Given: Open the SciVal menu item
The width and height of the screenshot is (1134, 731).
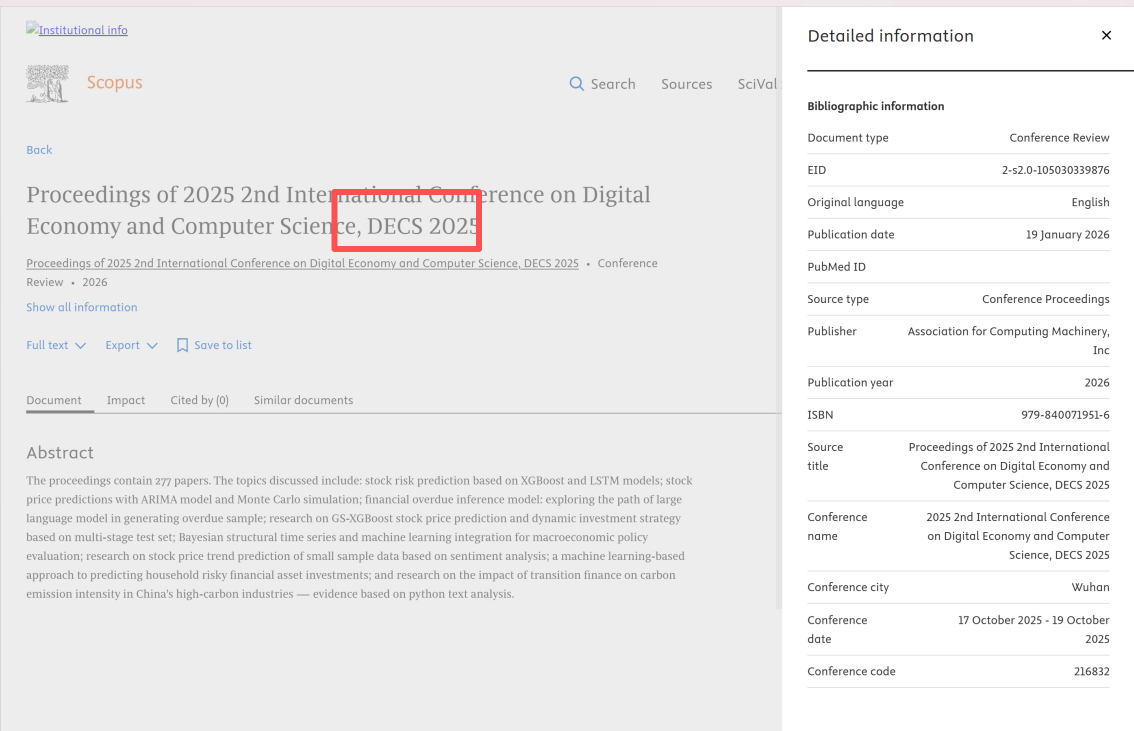Looking at the screenshot, I should point(757,84).
